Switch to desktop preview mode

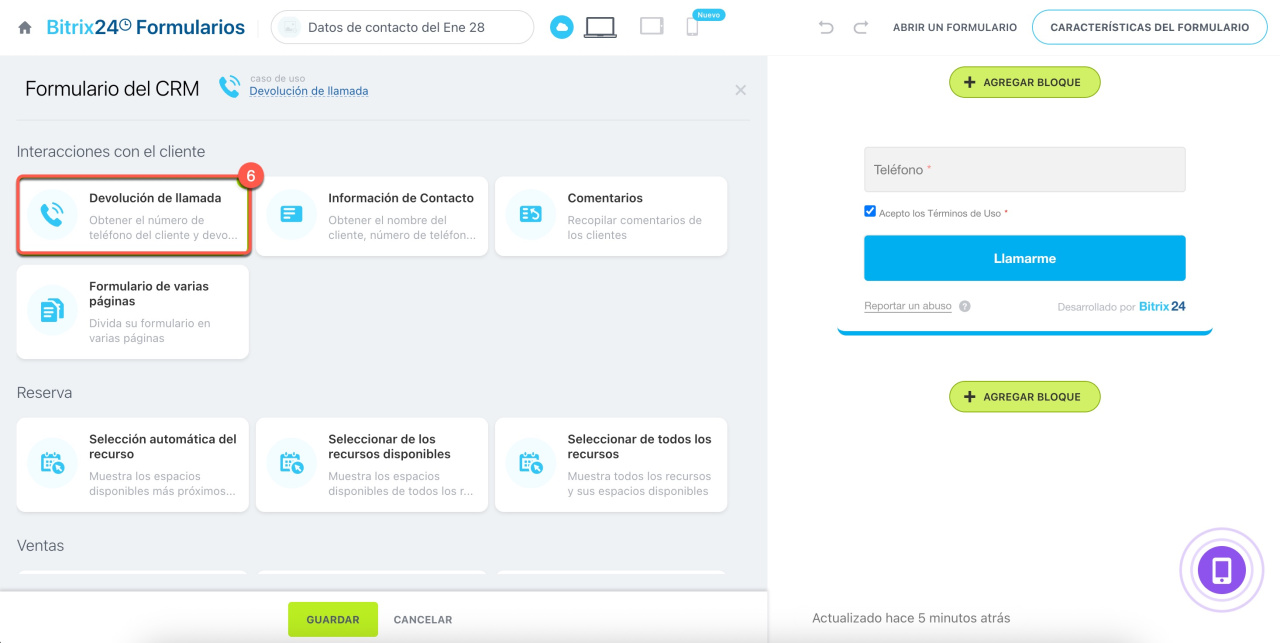coord(600,28)
